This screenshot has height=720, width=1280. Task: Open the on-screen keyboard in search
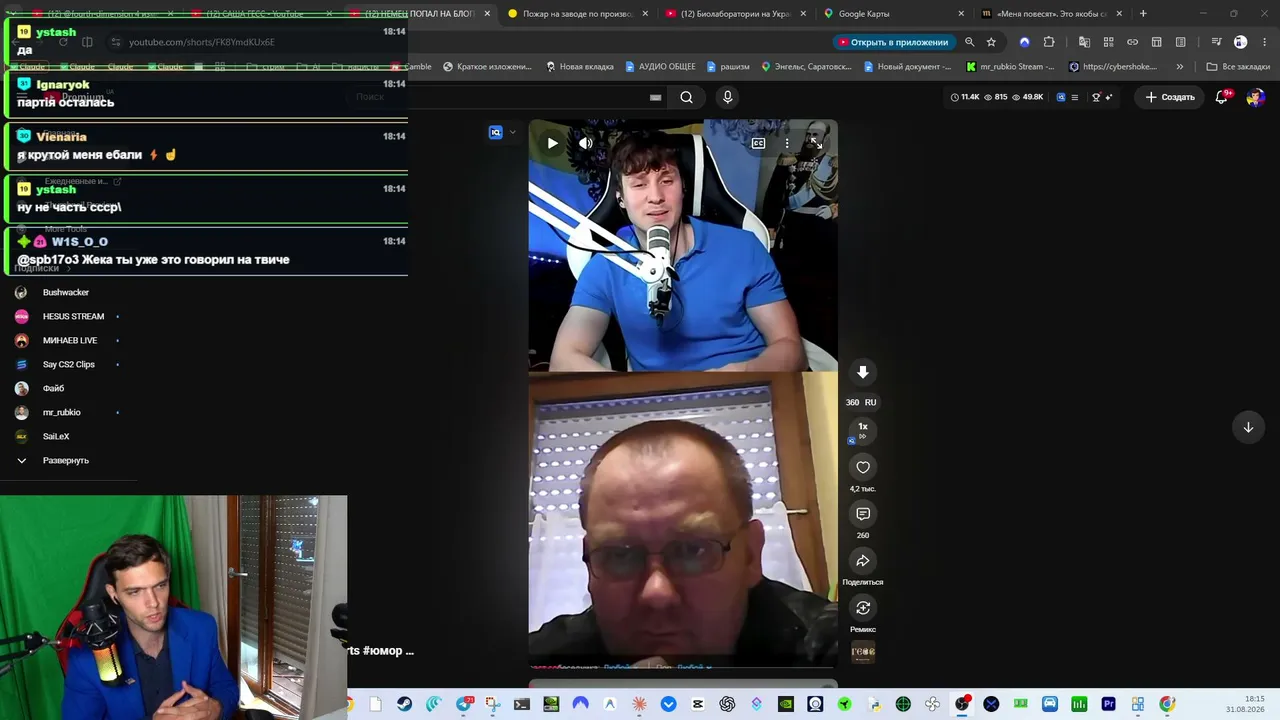coord(655,97)
